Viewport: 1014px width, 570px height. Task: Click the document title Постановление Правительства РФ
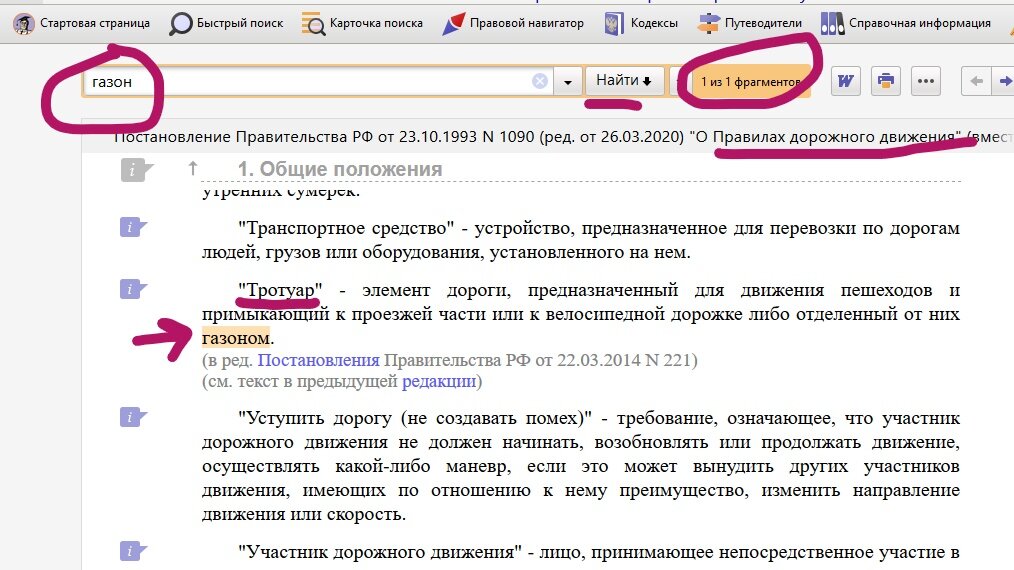(563, 137)
